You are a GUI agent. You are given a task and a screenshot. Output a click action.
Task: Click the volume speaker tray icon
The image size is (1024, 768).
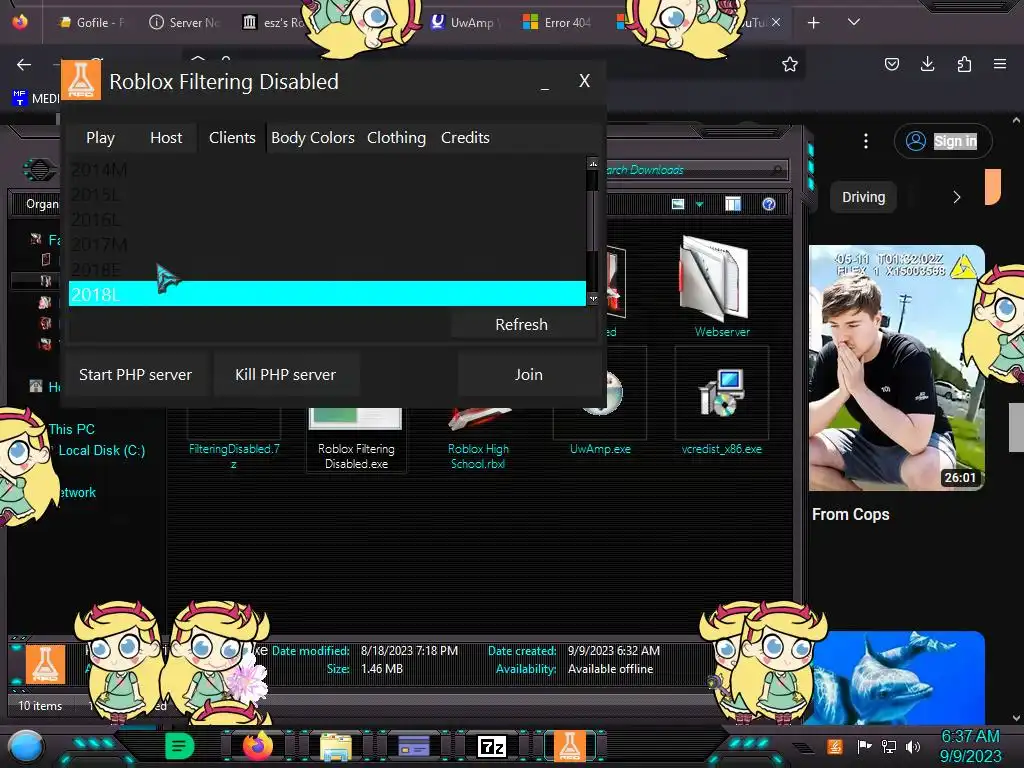point(912,746)
